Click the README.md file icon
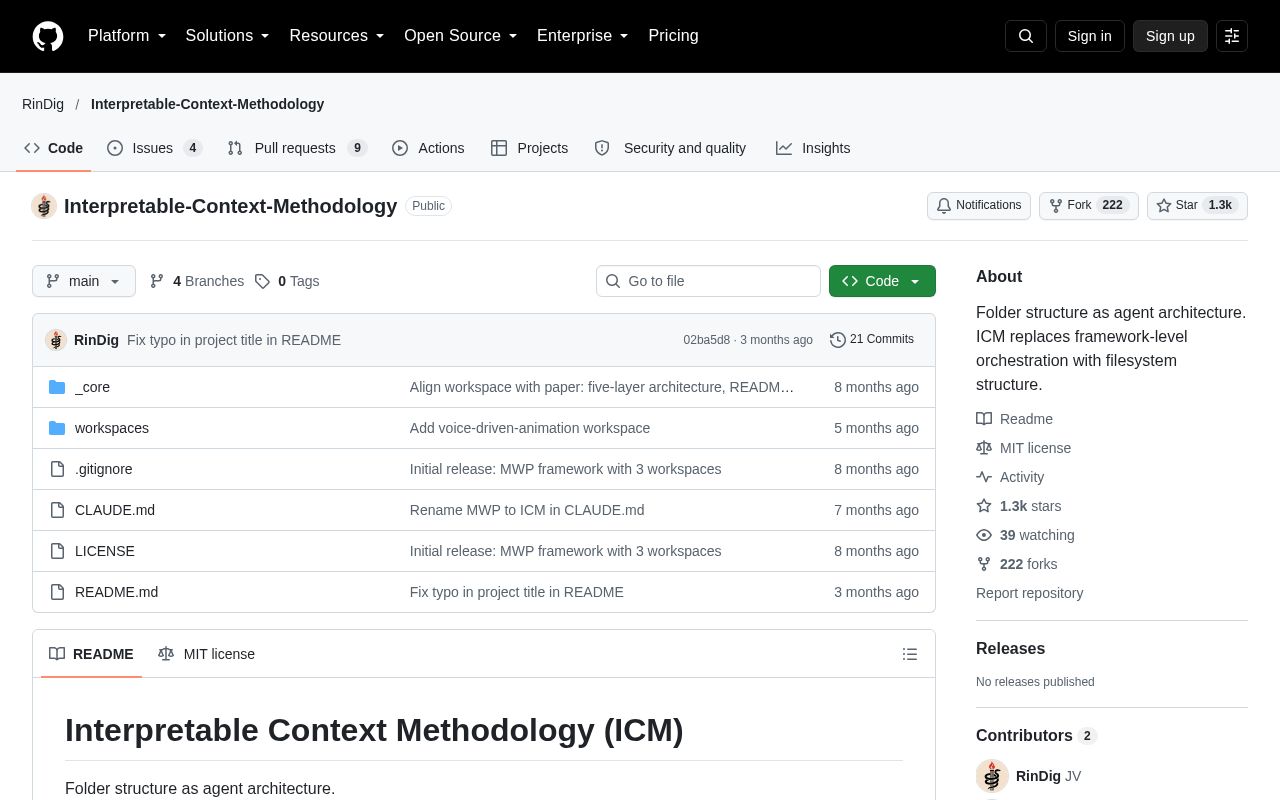The height and width of the screenshot is (800, 1280). (x=57, y=592)
